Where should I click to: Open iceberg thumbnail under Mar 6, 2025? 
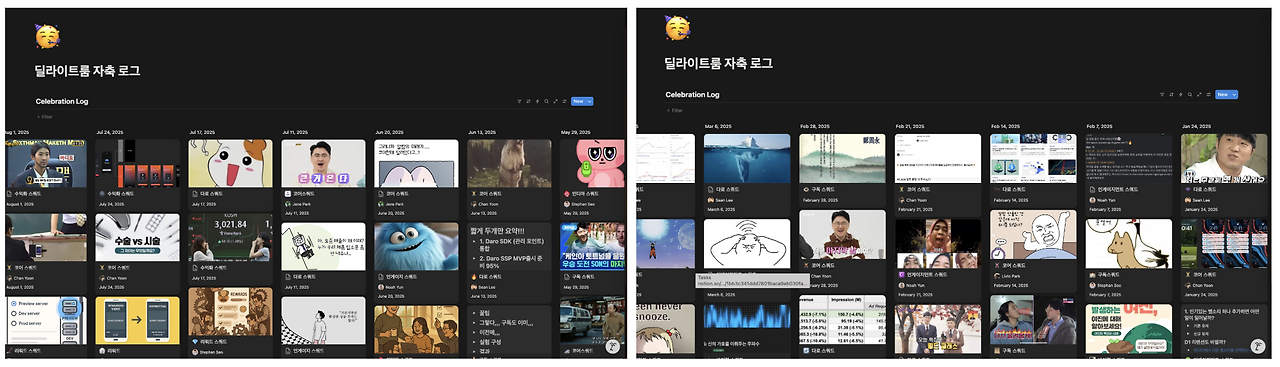(747, 157)
